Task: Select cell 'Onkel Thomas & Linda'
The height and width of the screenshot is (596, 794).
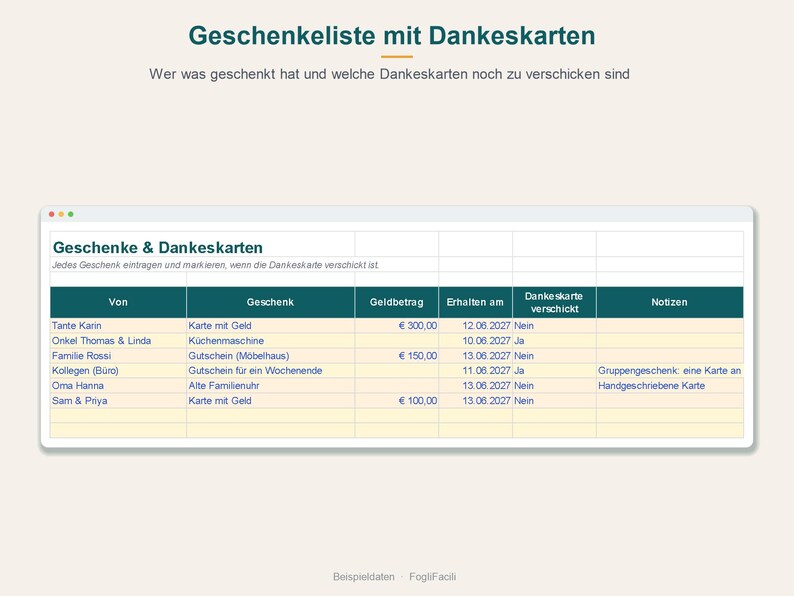Action: click(x=118, y=341)
